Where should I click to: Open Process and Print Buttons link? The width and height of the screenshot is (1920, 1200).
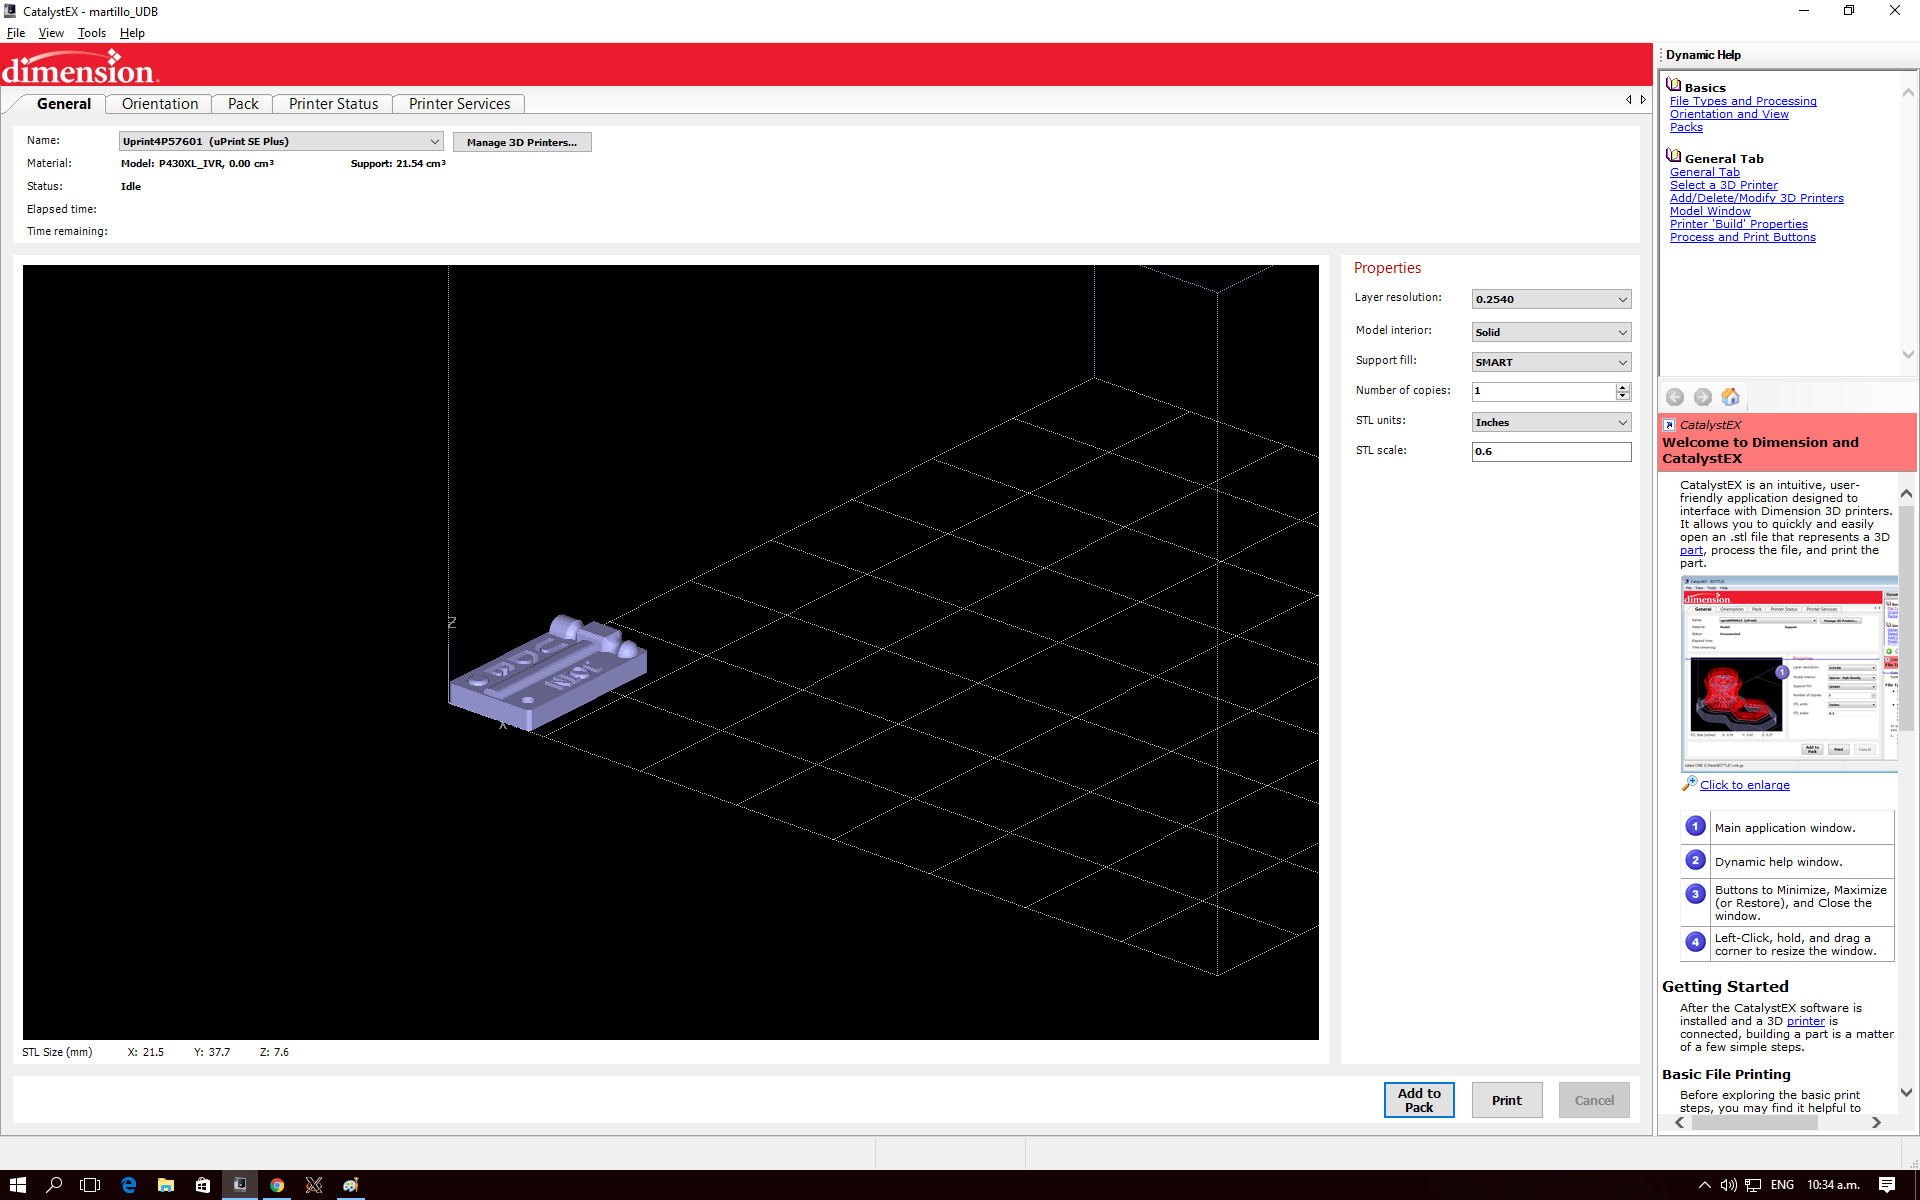click(1743, 237)
